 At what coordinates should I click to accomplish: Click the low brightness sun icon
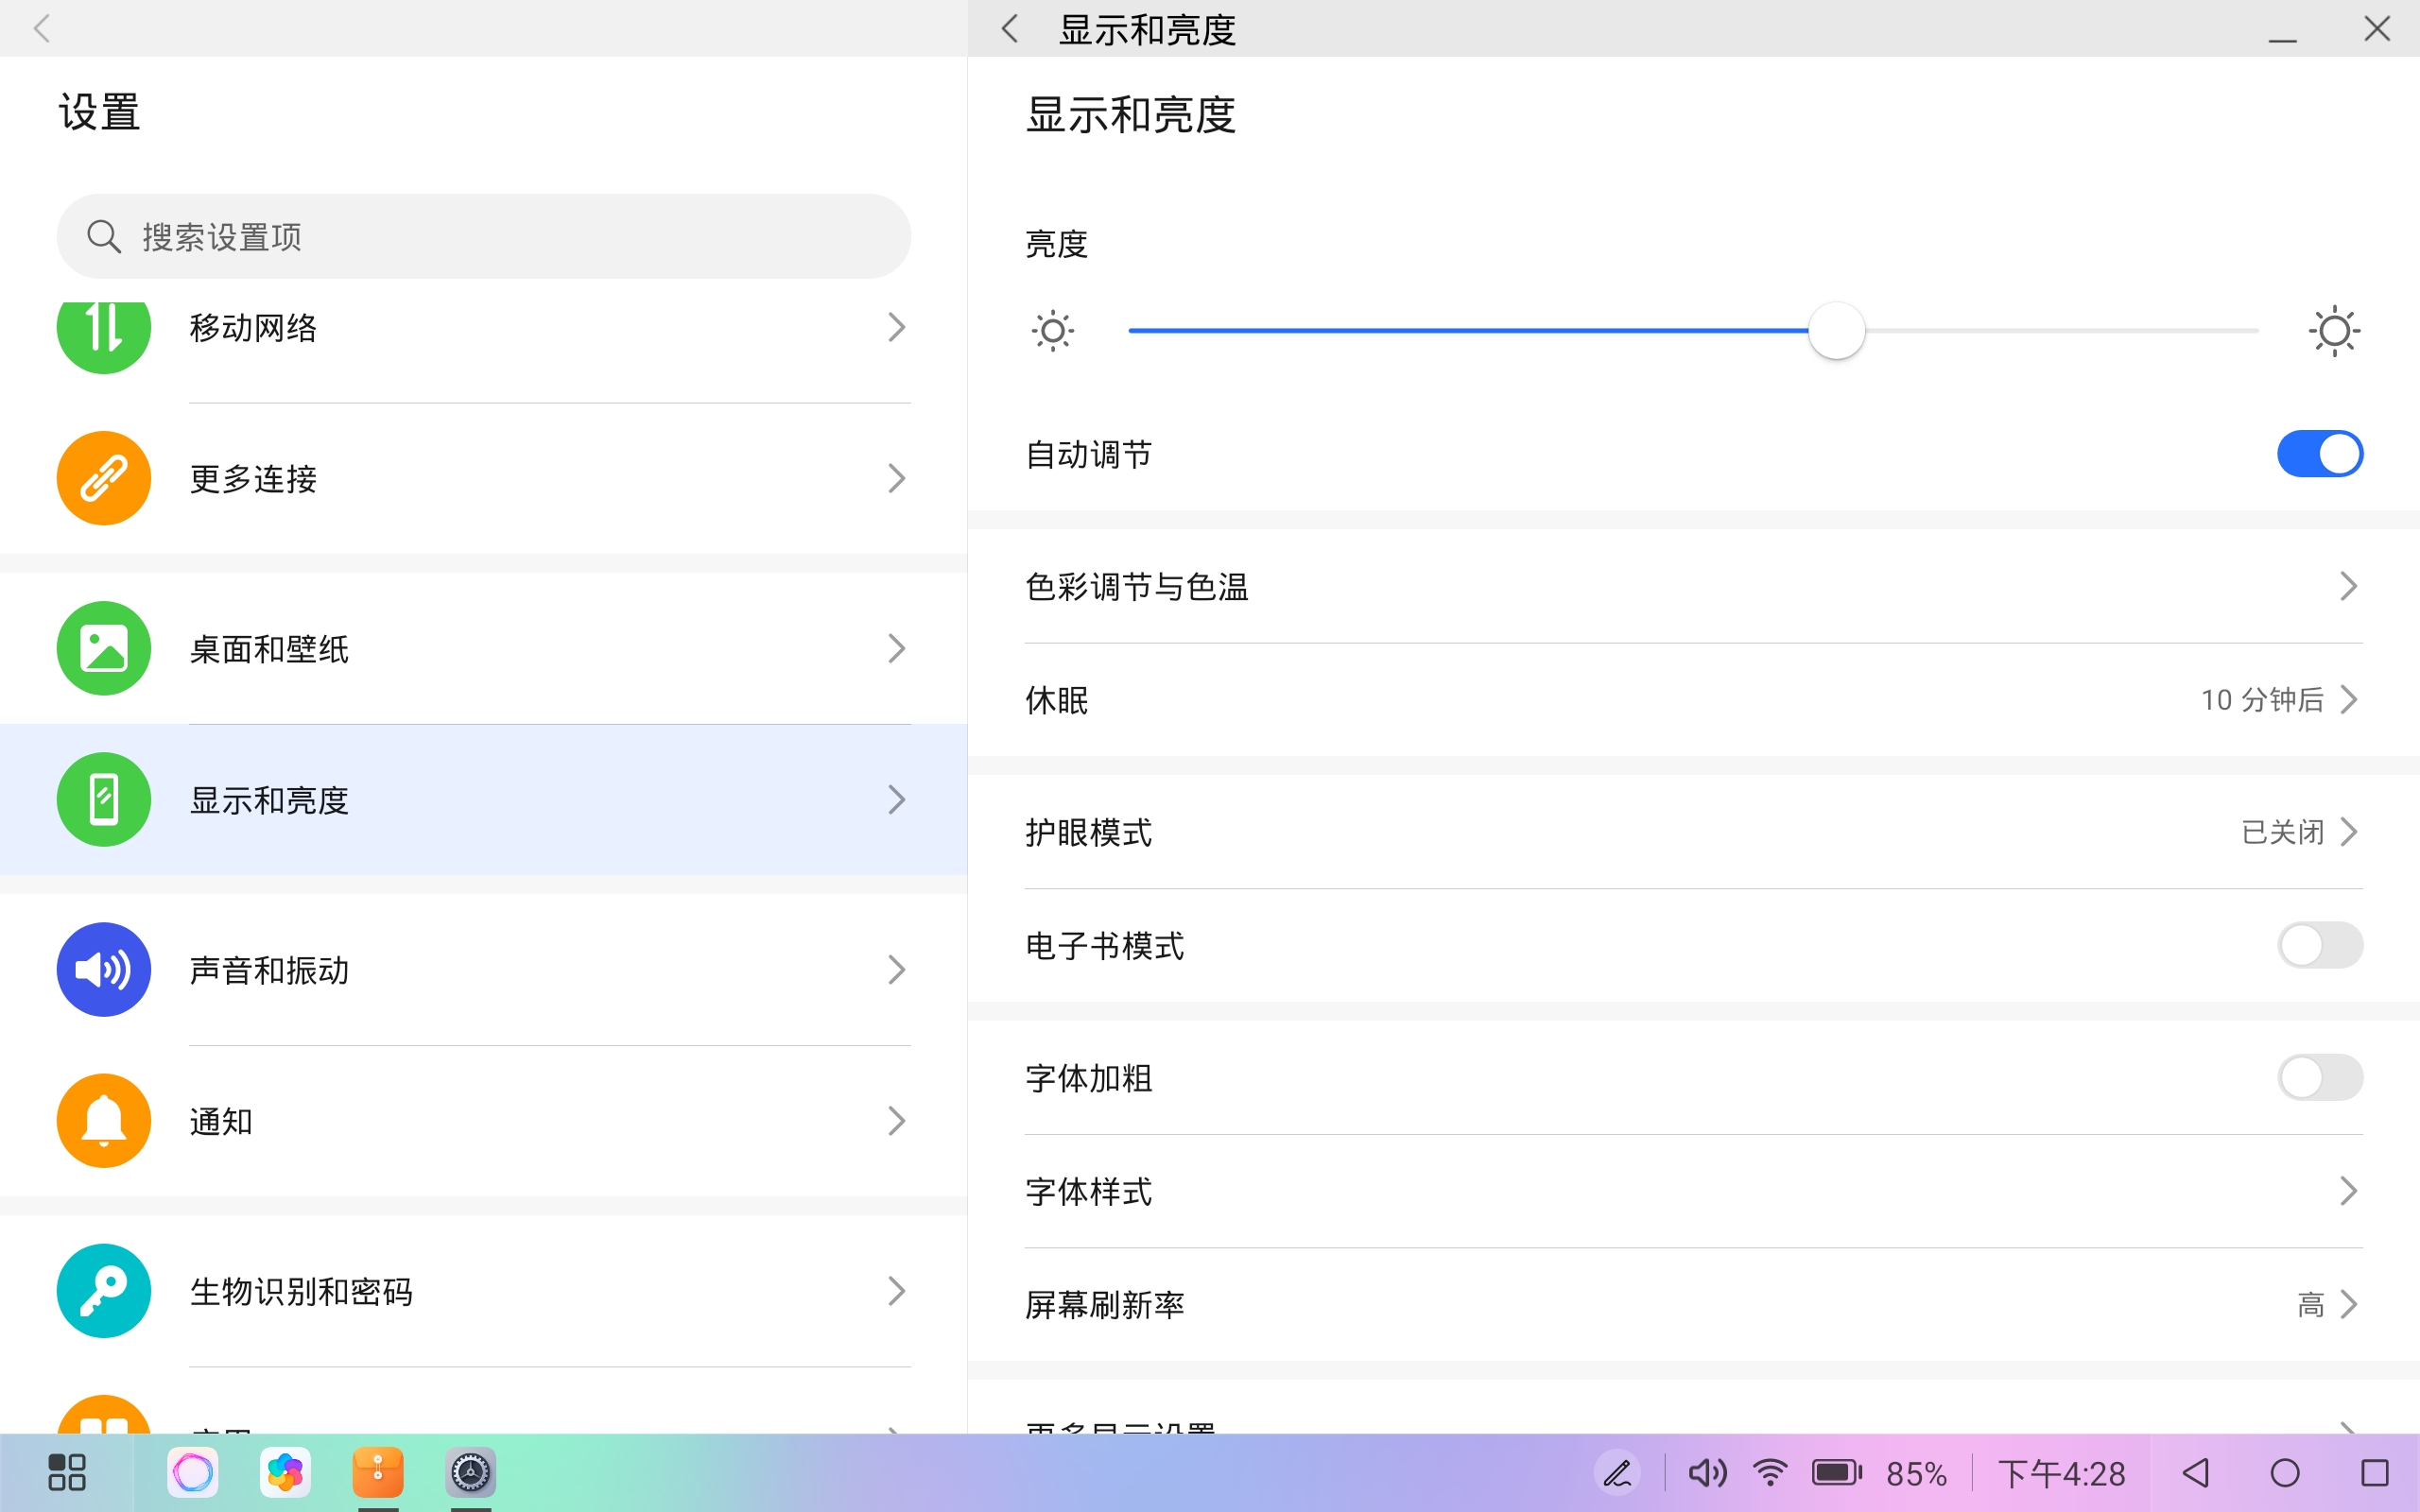click(x=1052, y=330)
